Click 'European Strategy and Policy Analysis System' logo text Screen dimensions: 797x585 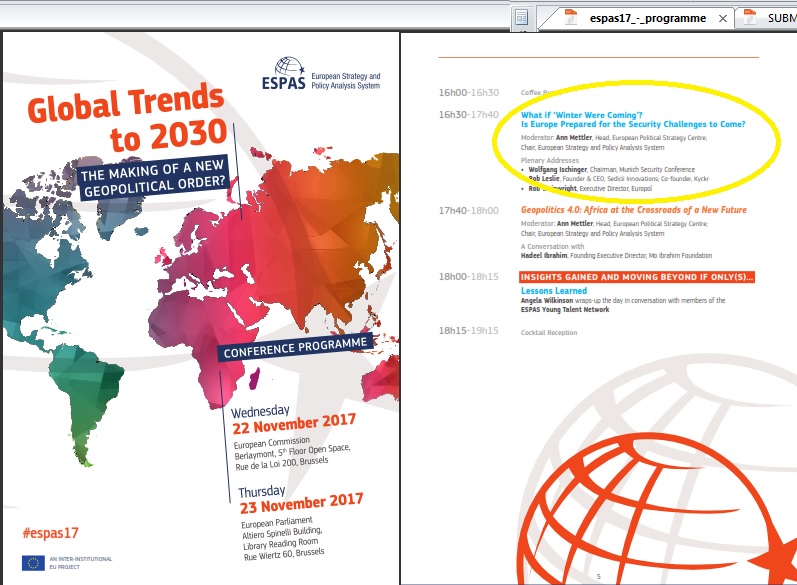346,81
